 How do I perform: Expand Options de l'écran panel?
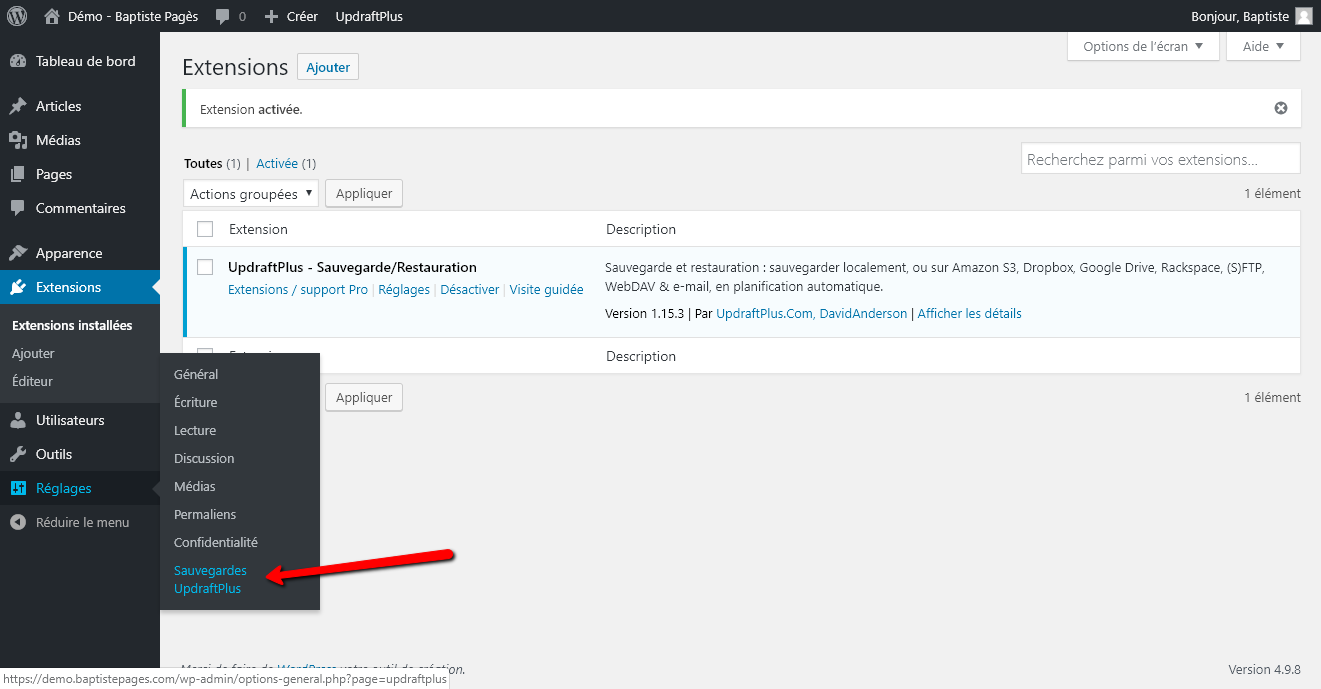tap(1143, 46)
